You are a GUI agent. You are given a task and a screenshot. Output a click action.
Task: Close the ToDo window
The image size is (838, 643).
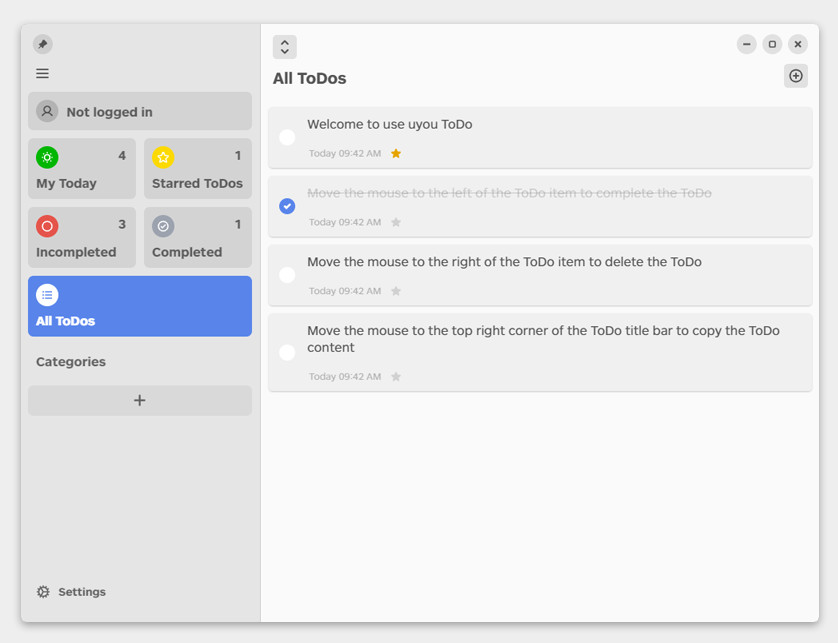(798, 44)
